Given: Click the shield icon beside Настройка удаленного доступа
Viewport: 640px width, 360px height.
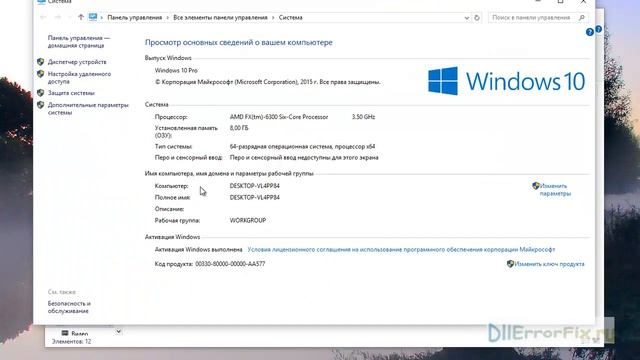Looking at the screenshot, I should (x=40, y=74).
